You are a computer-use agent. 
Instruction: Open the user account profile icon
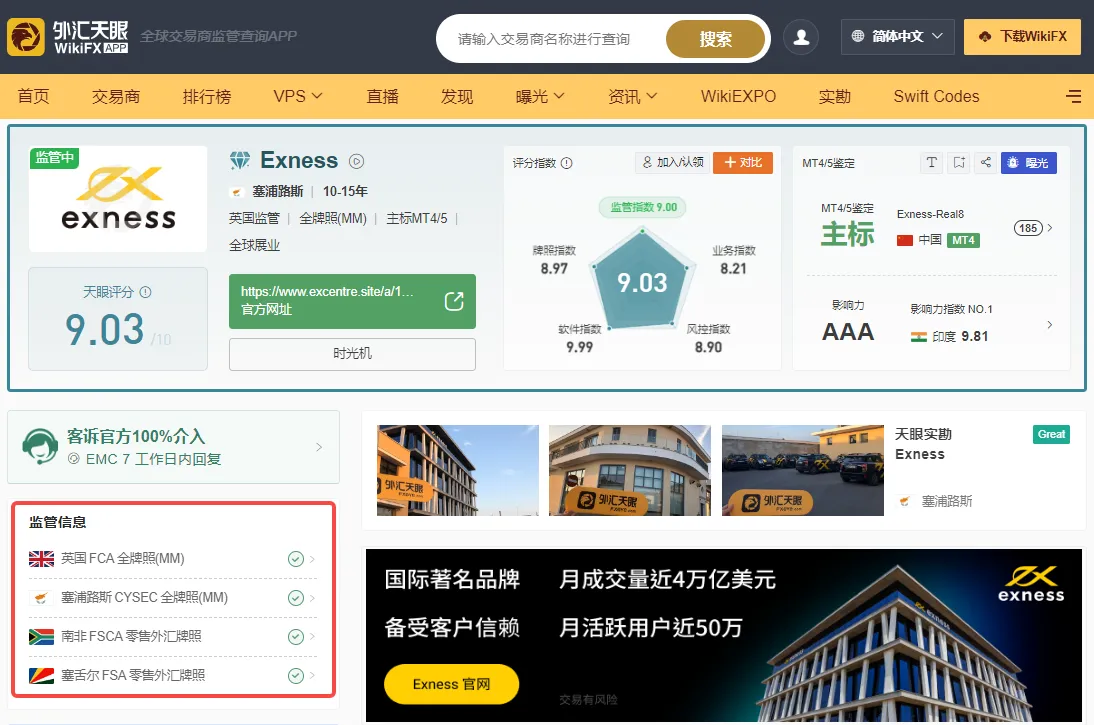[801, 37]
